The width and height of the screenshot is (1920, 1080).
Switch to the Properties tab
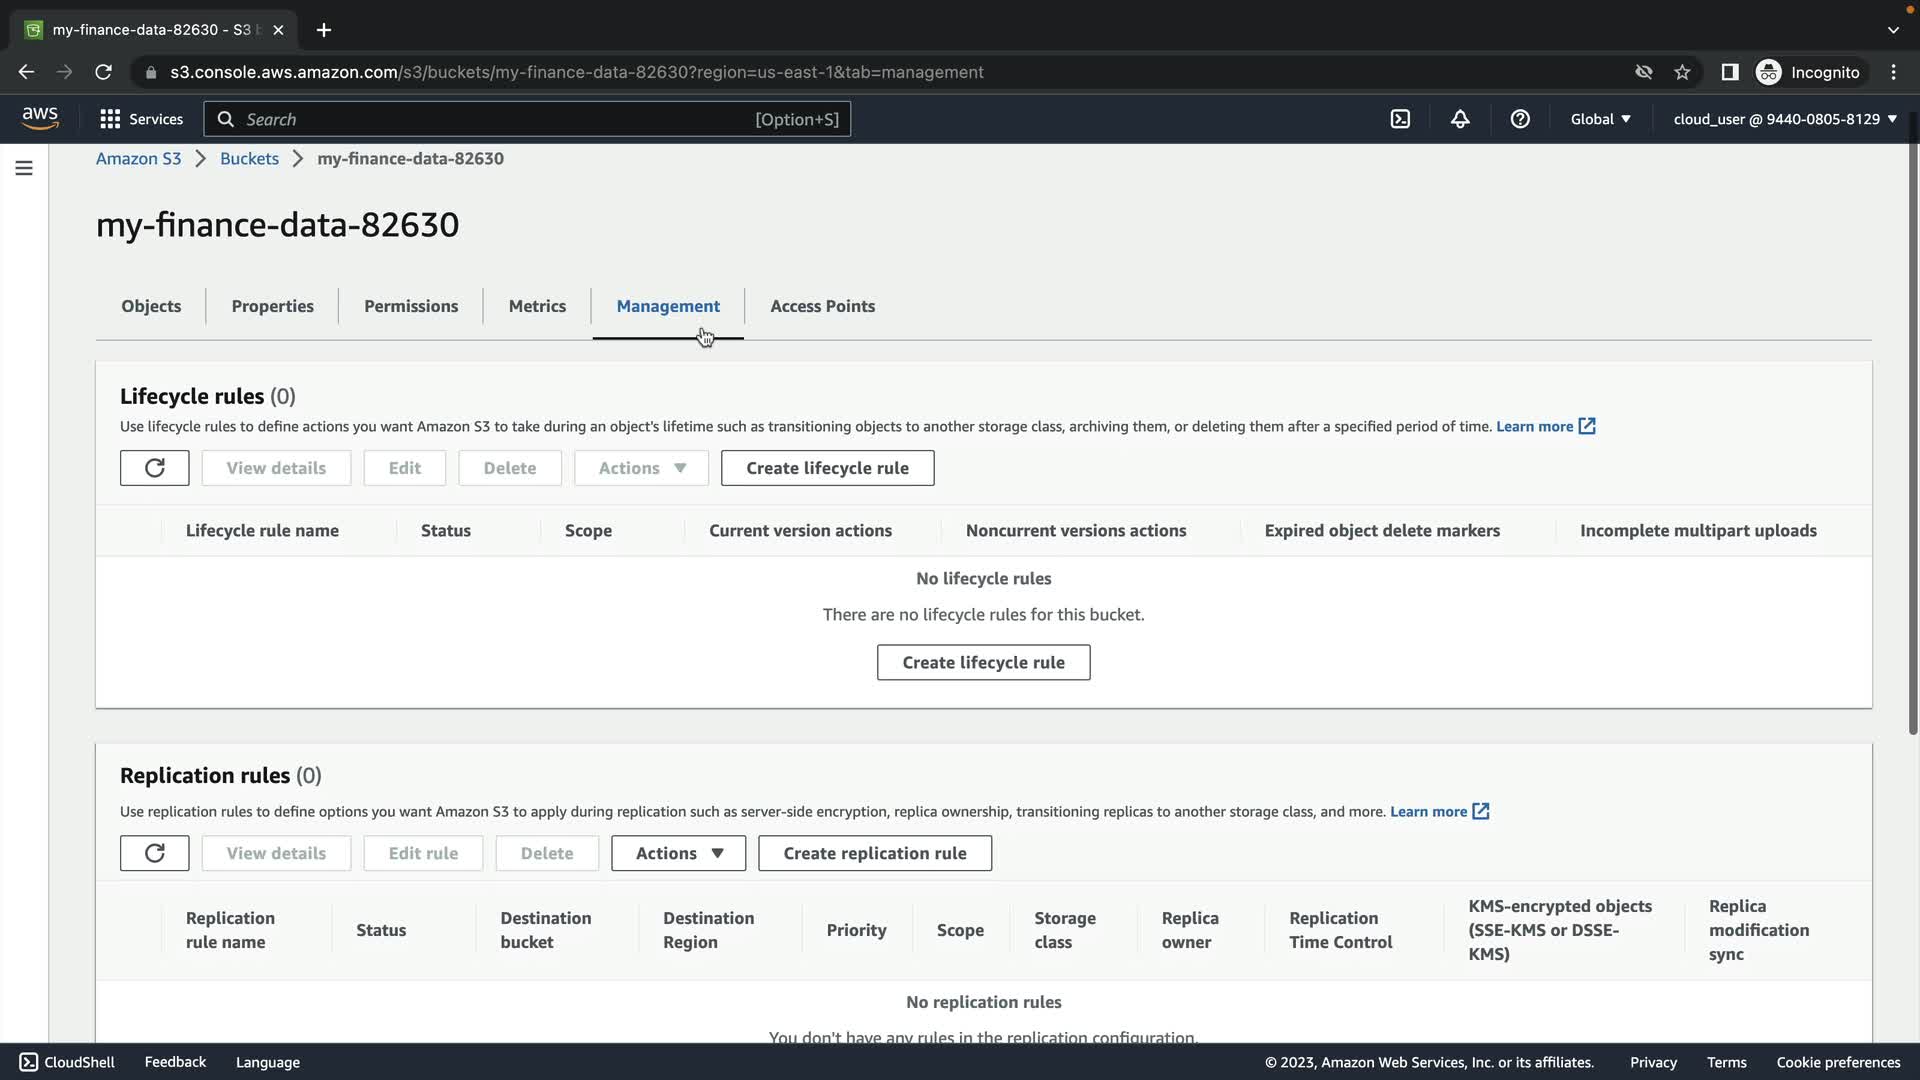coord(272,306)
